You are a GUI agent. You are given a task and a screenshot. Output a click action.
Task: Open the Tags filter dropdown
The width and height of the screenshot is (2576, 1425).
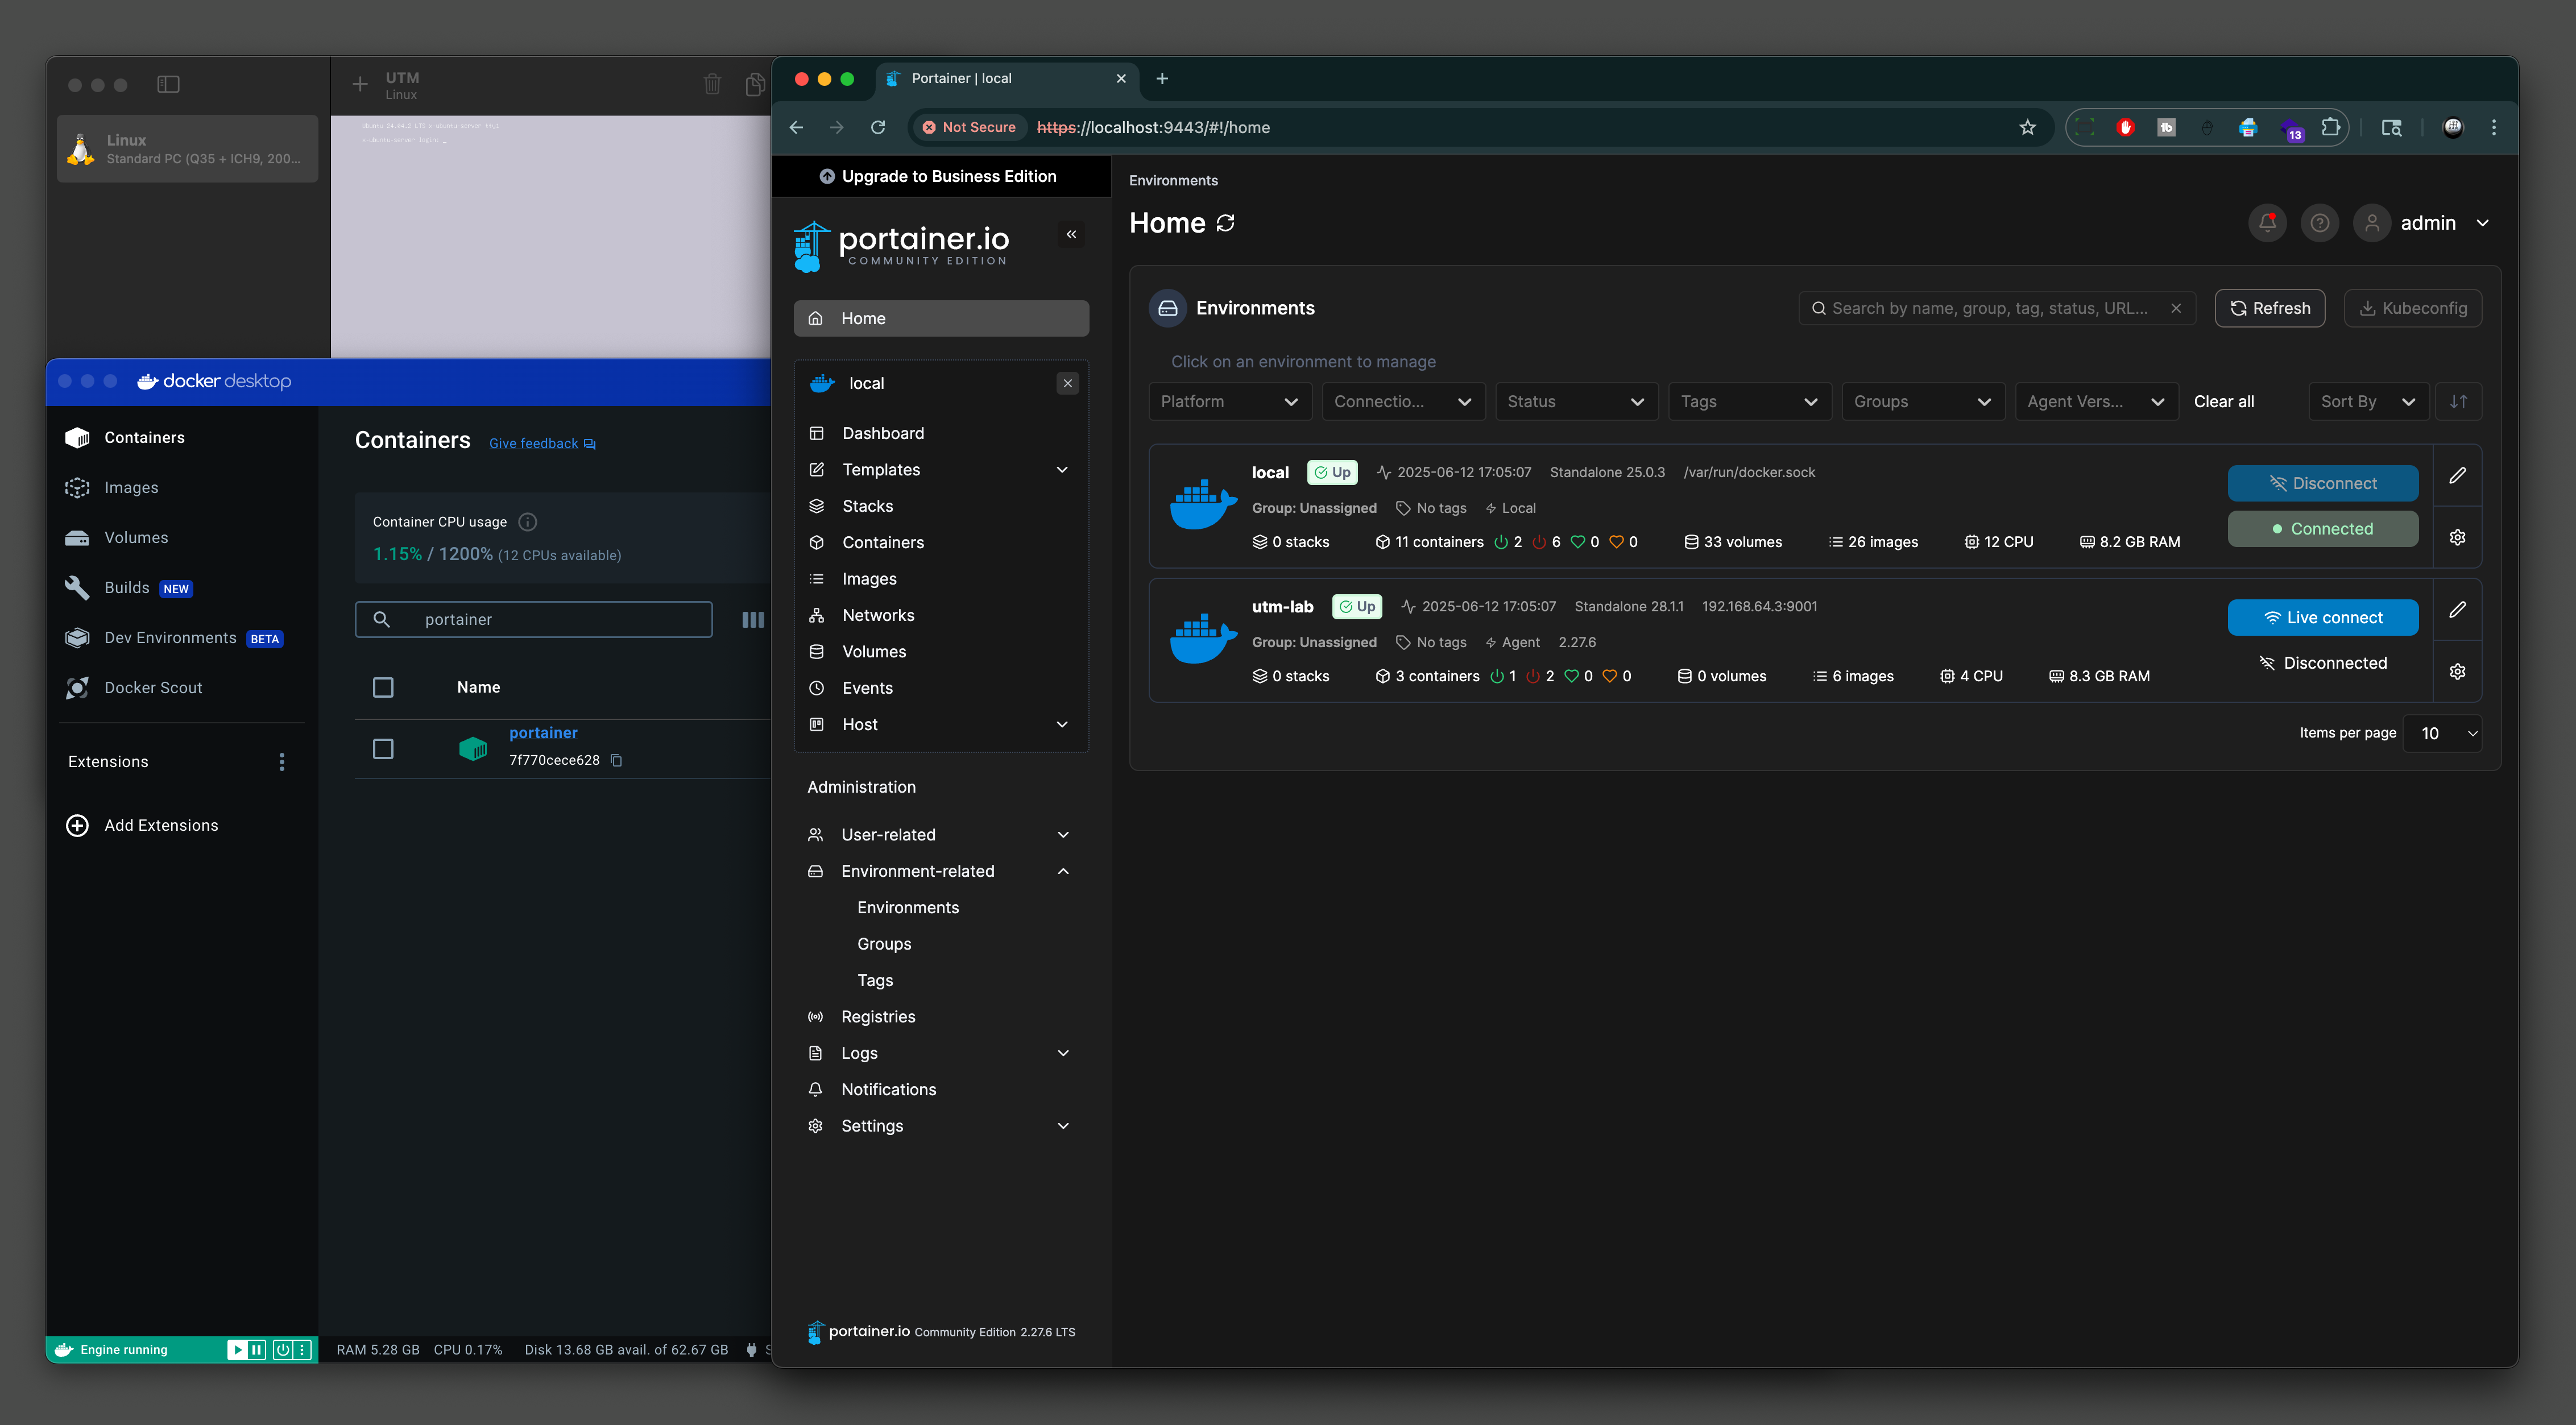click(1749, 402)
